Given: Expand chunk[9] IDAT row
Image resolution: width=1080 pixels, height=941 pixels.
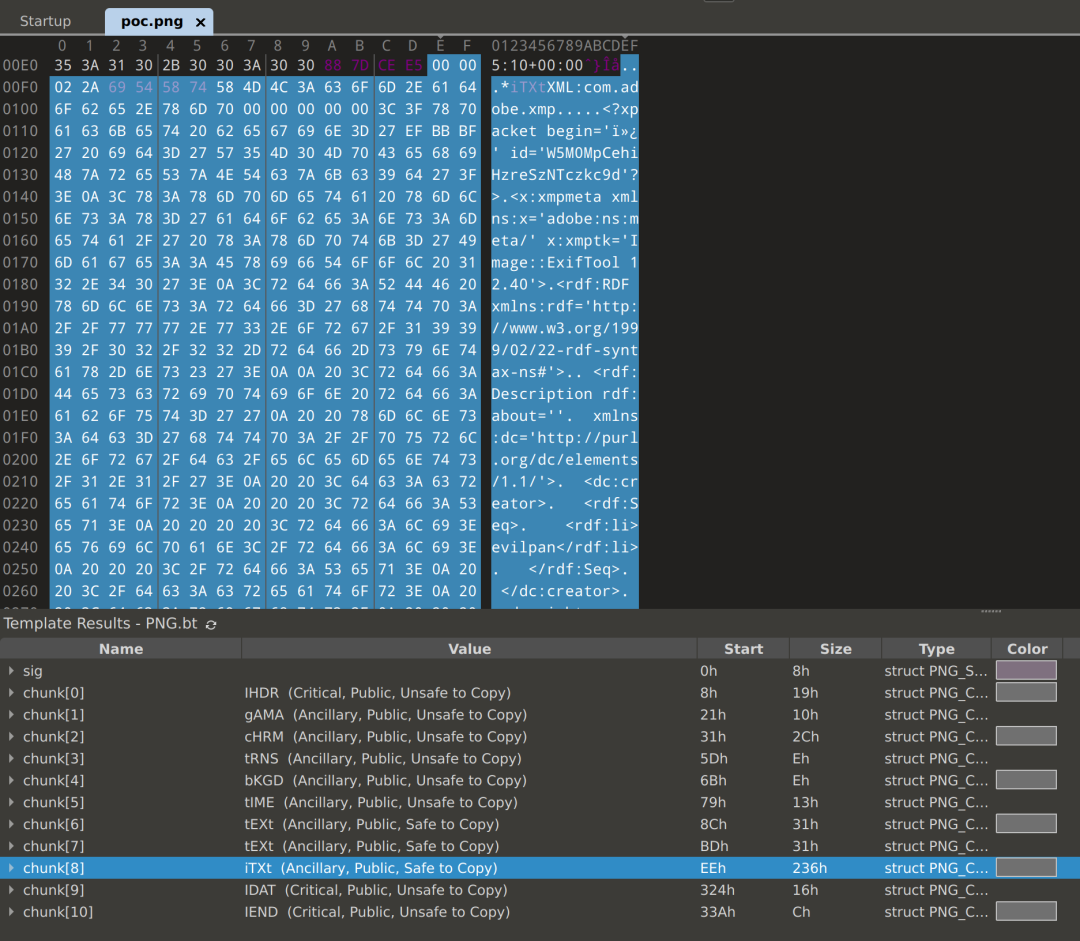Looking at the screenshot, I should 11,890.
